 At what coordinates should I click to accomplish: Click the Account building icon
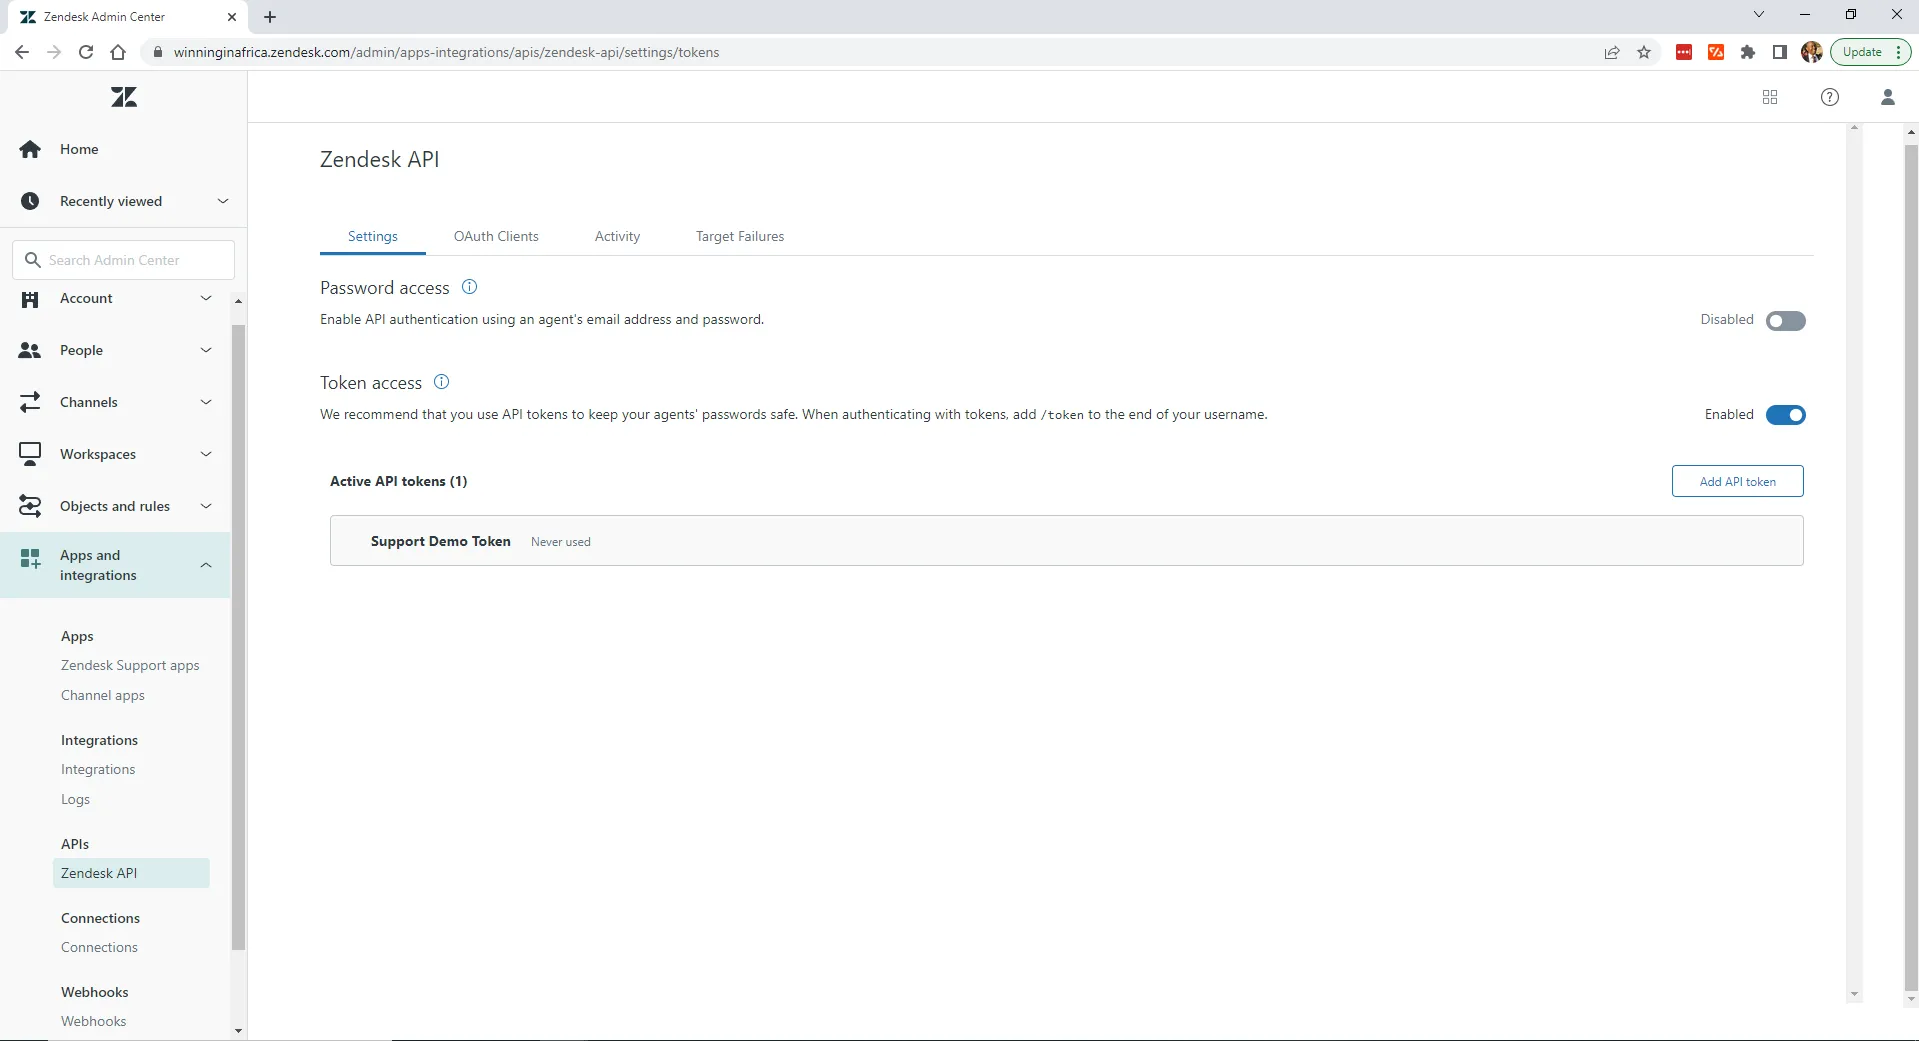30,298
